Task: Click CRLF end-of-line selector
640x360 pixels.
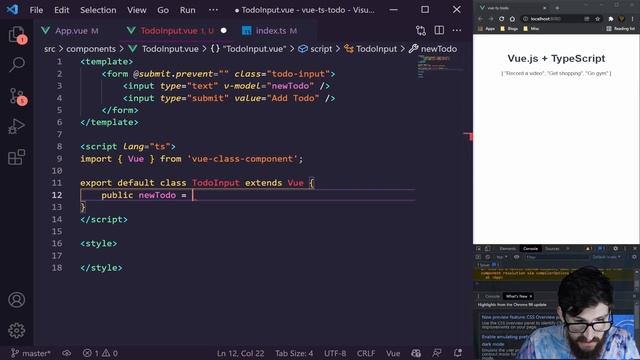Action: [366, 353]
